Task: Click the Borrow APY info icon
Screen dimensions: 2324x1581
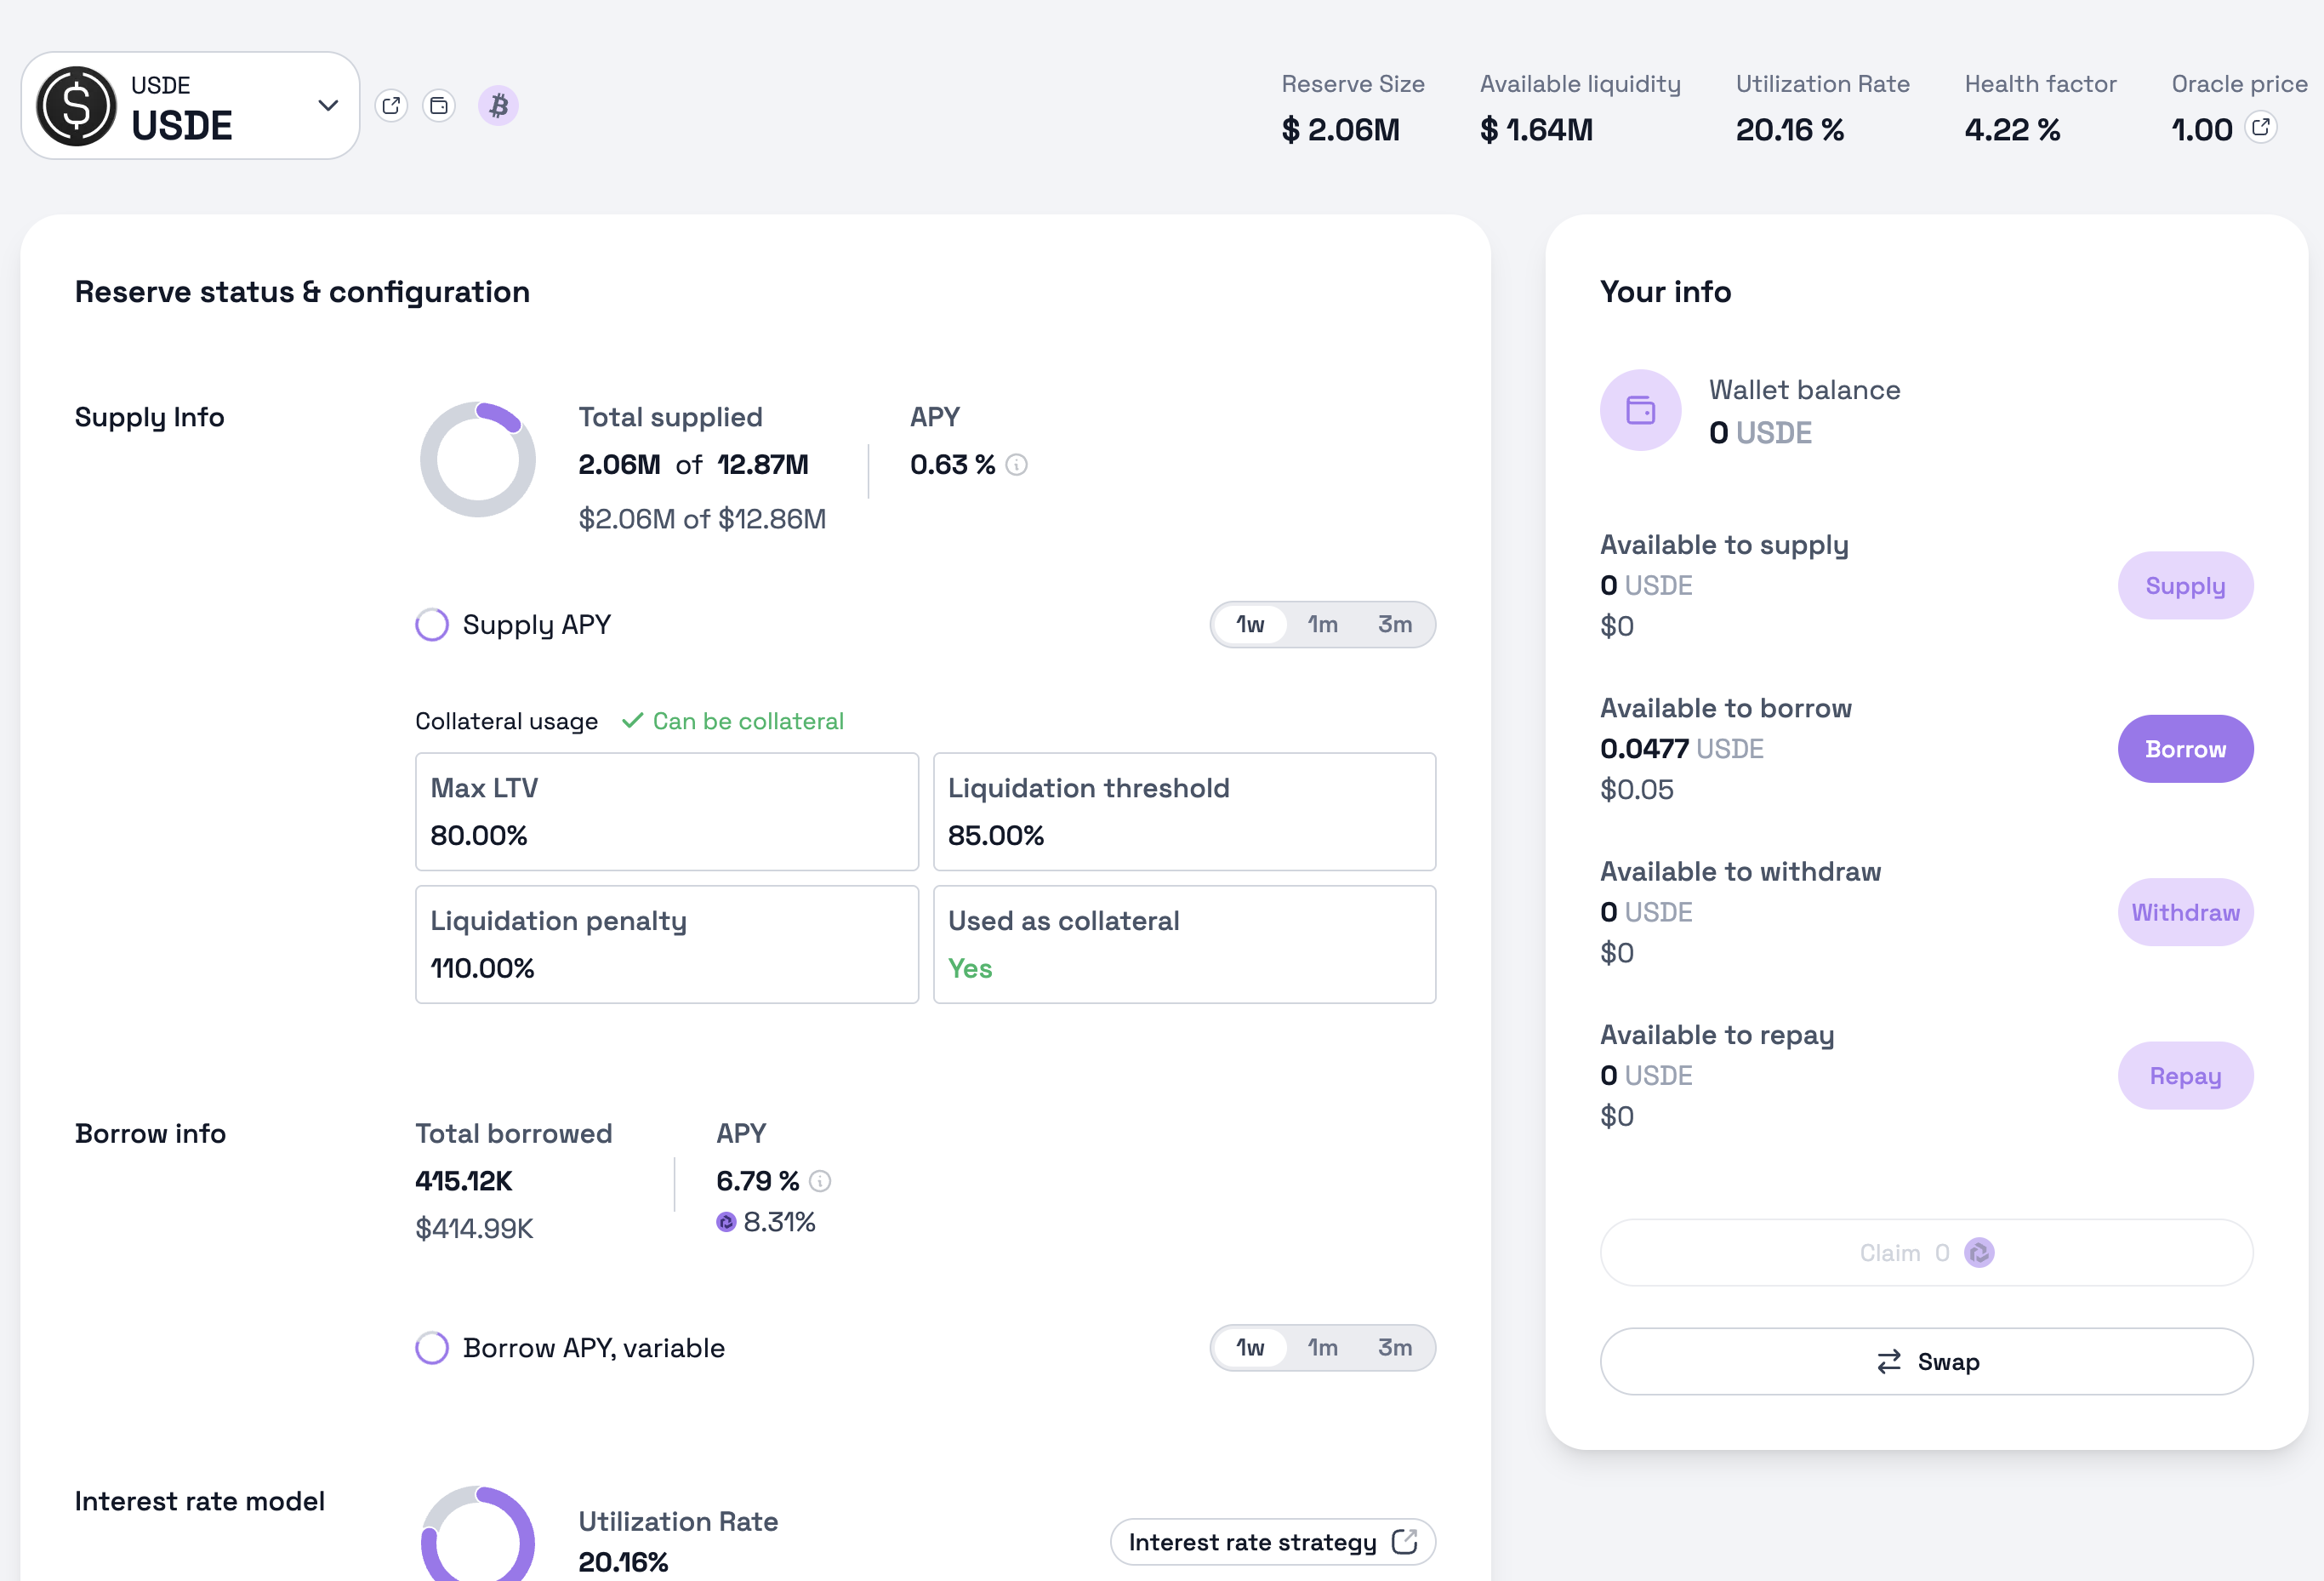Action: pyautogui.click(x=820, y=1181)
